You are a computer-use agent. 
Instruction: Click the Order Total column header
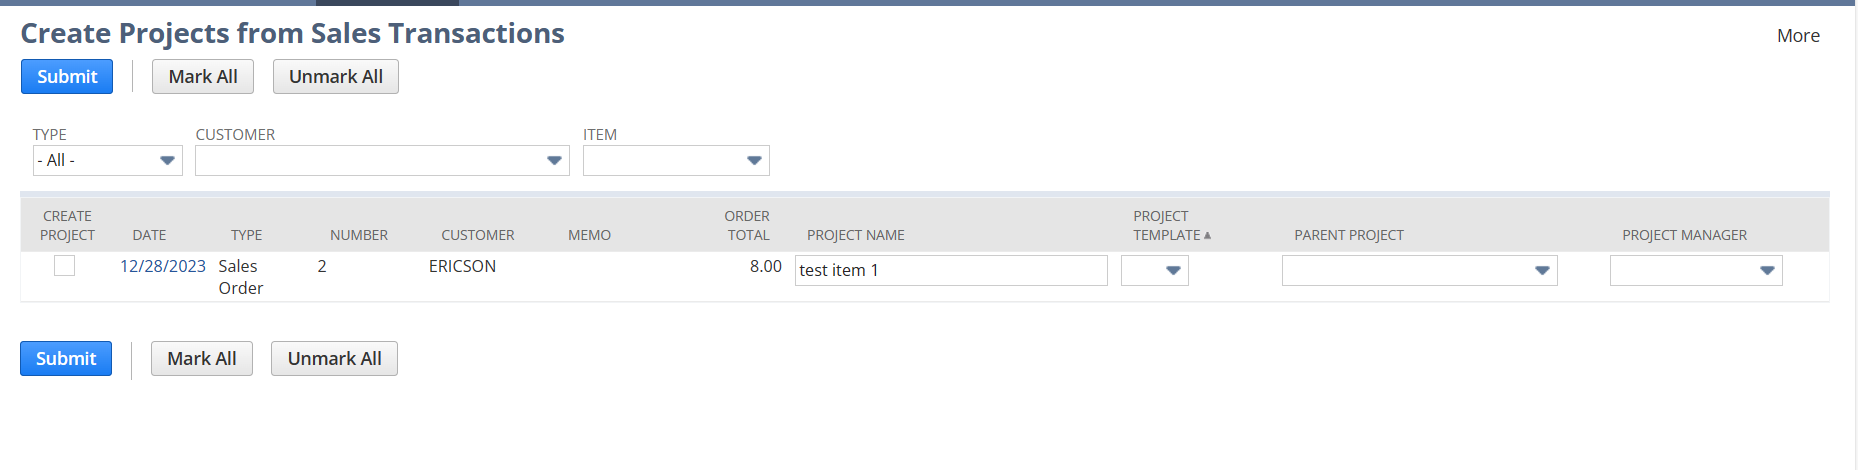(747, 226)
